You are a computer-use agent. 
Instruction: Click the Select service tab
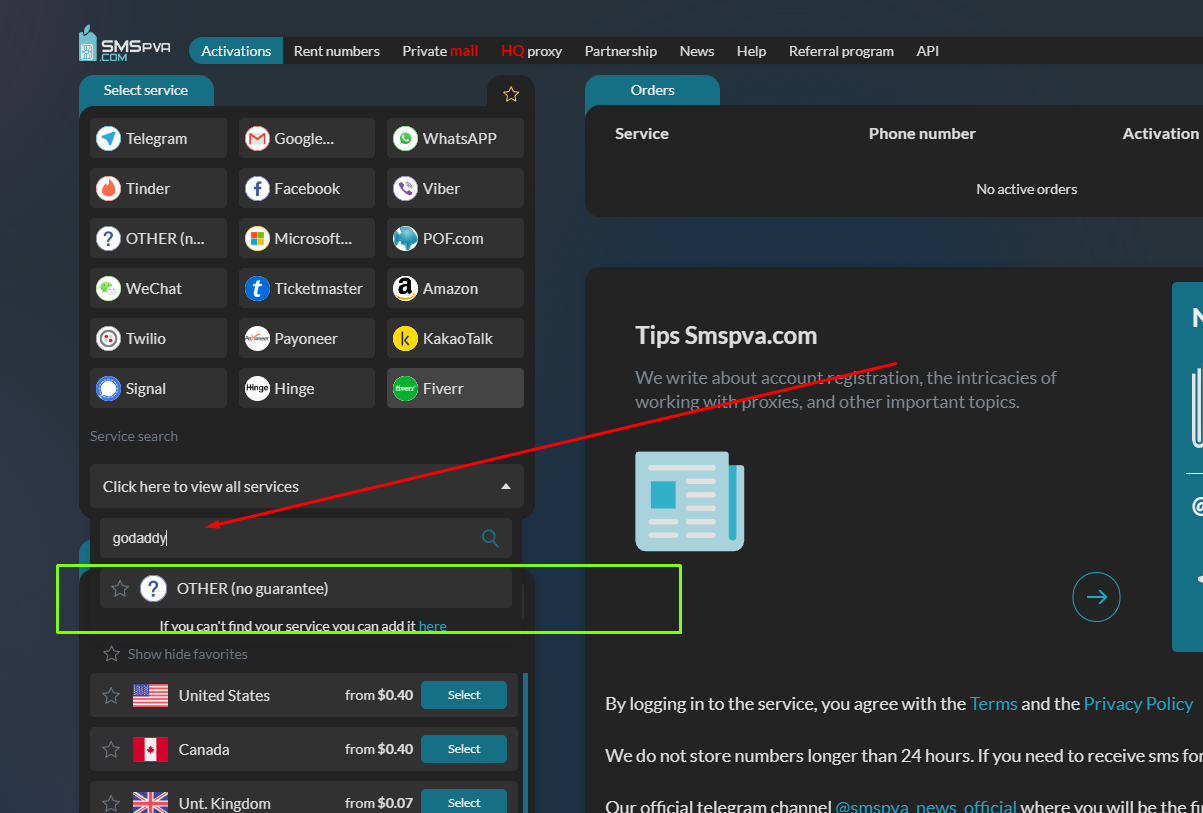coord(146,90)
